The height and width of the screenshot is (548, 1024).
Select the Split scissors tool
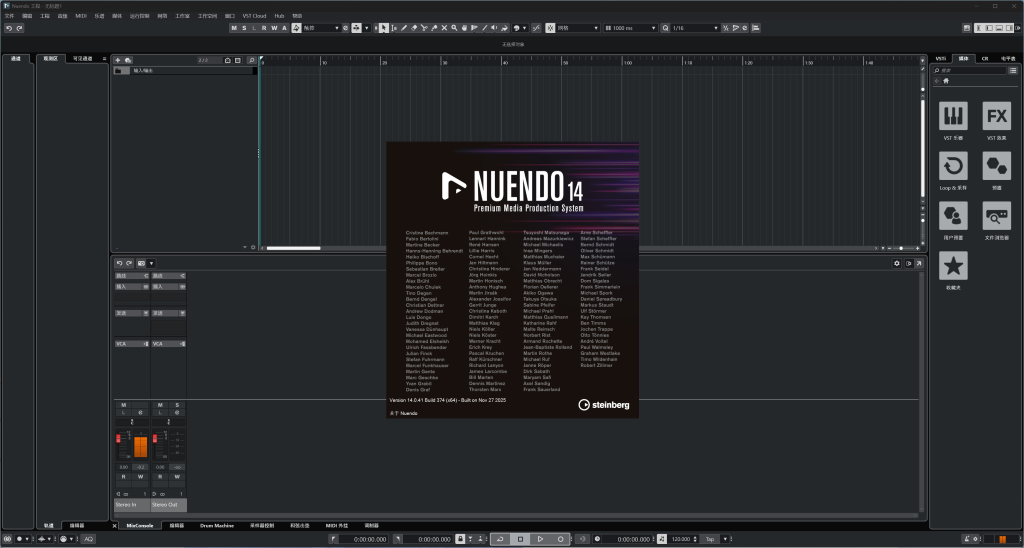point(424,28)
